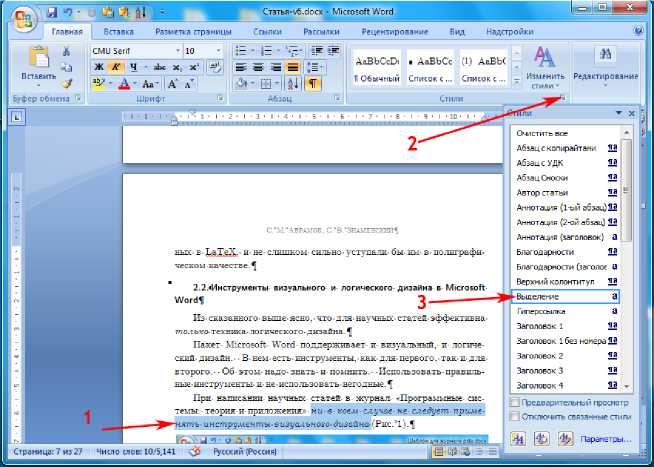Check Отключить связанные стили option
The height and width of the screenshot is (467, 654).
pyautogui.click(x=515, y=417)
